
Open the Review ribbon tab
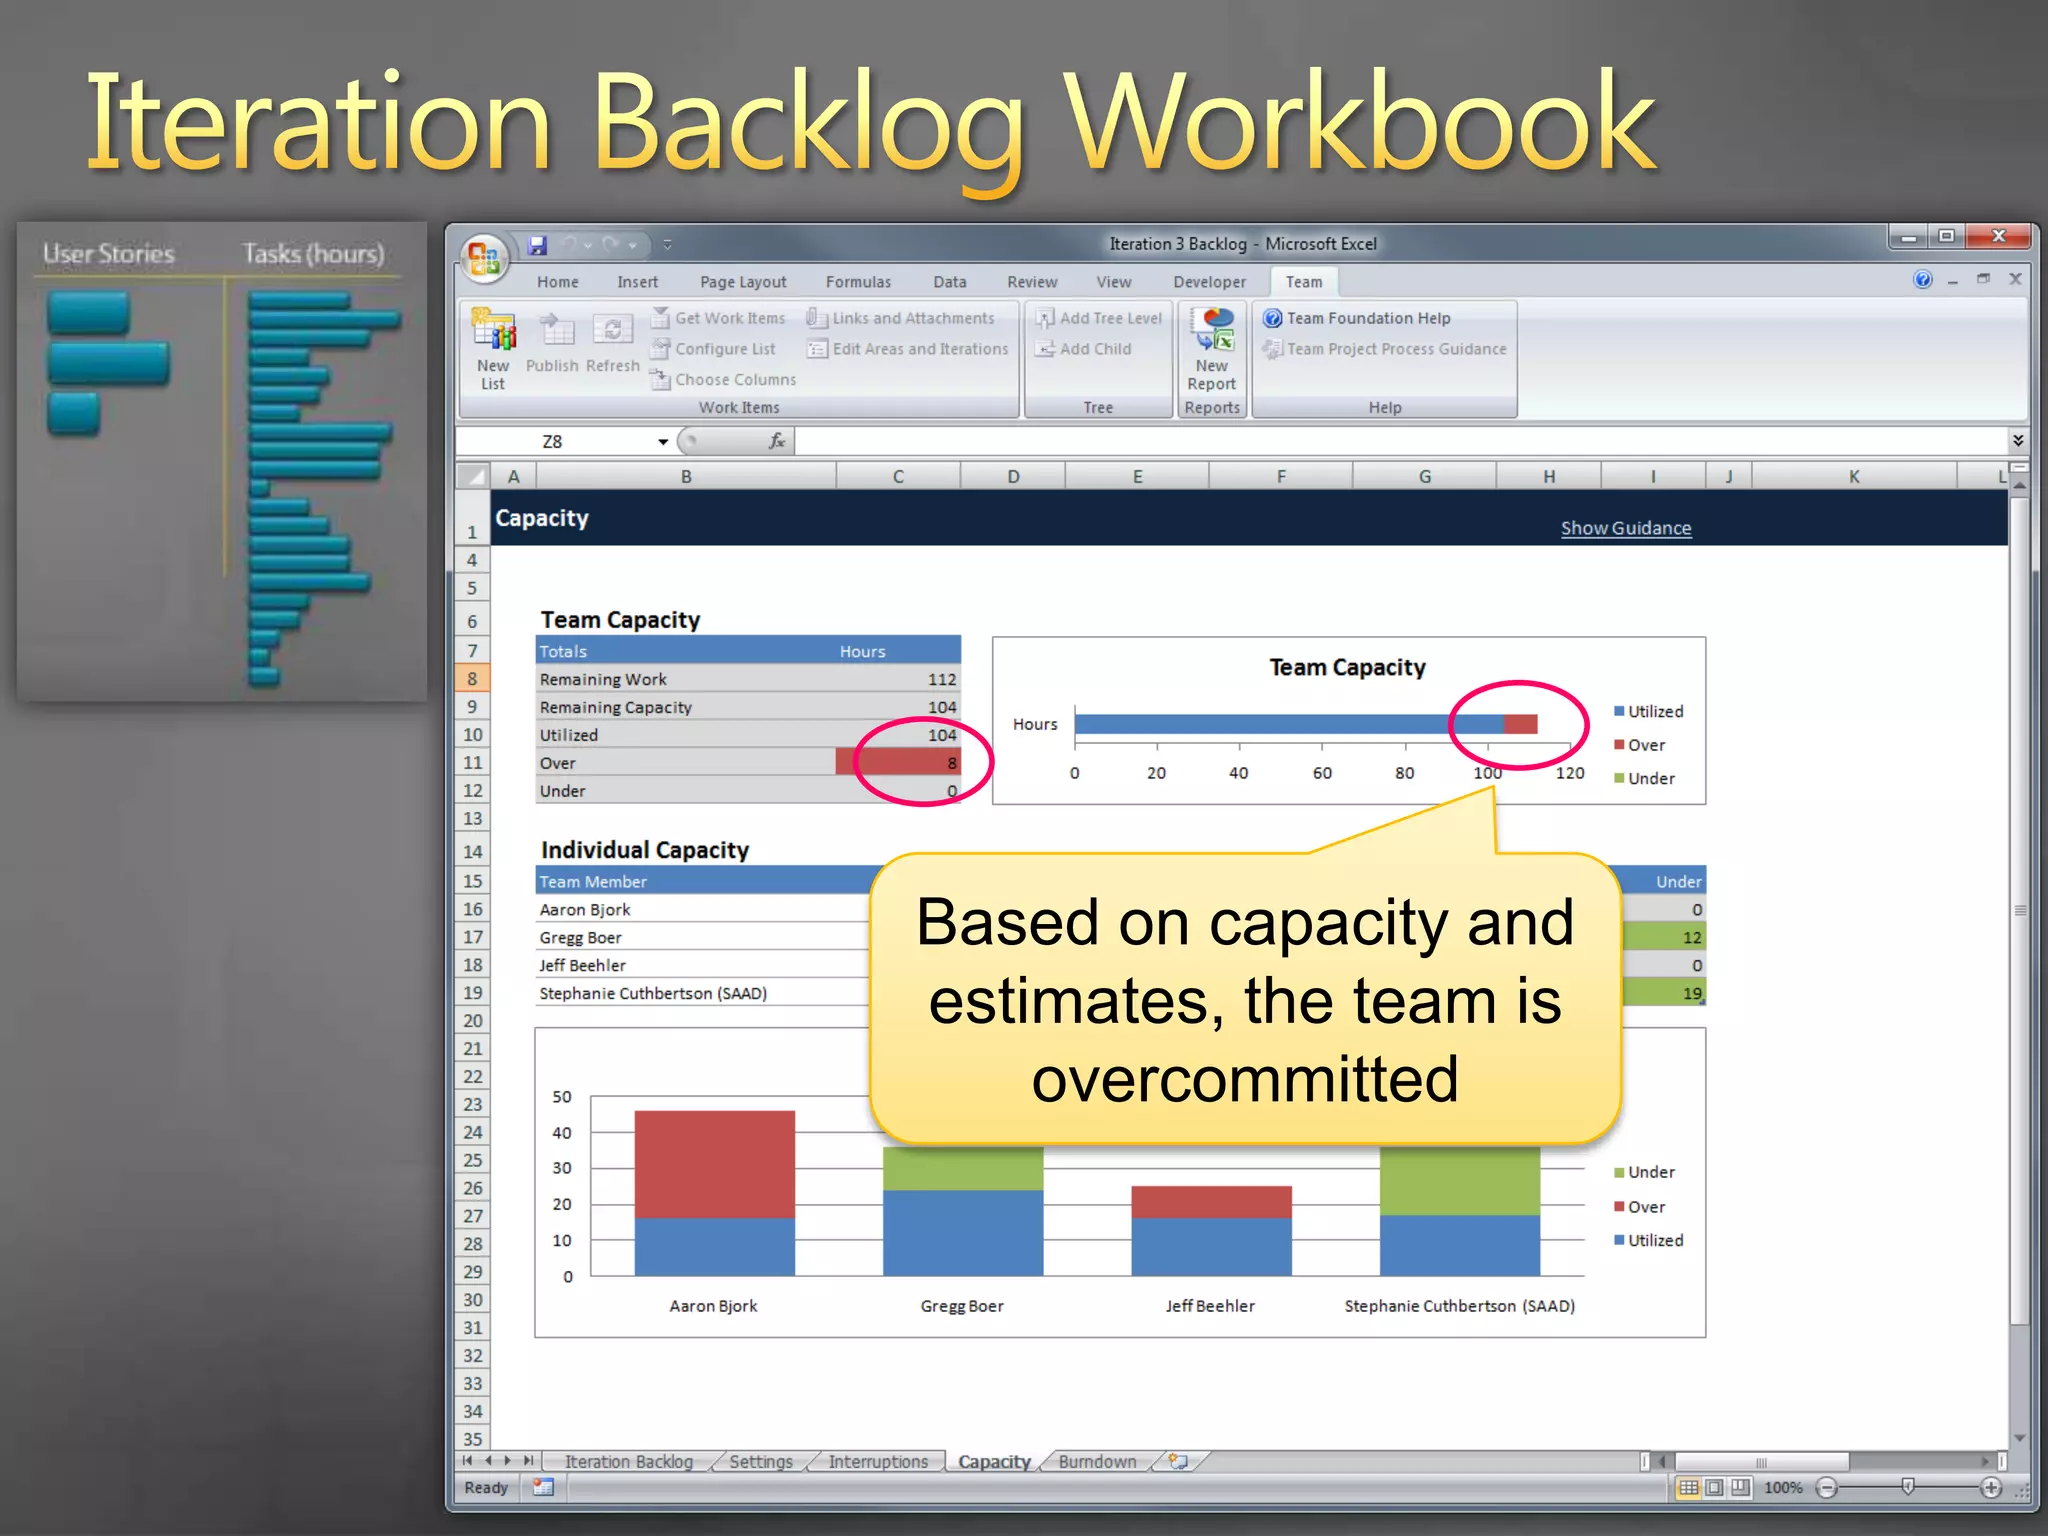click(x=1032, y=282)
